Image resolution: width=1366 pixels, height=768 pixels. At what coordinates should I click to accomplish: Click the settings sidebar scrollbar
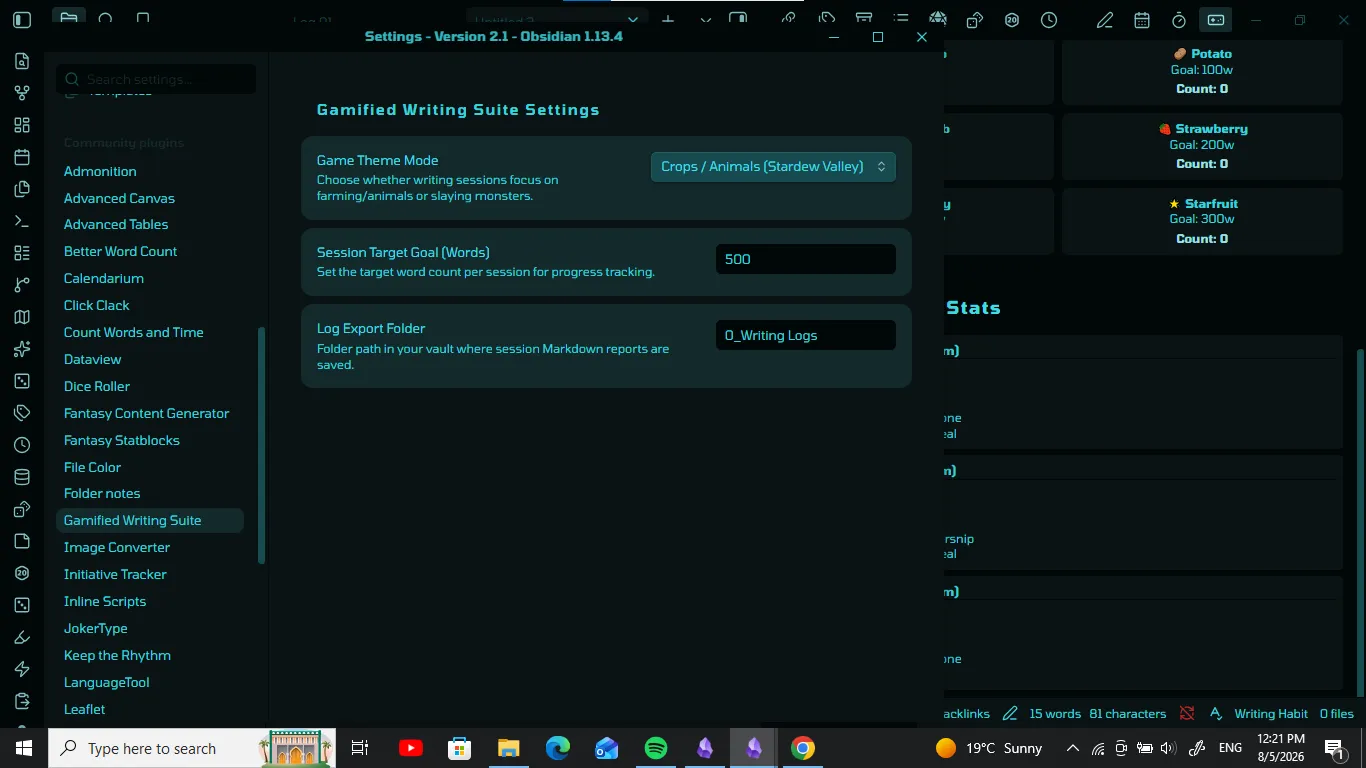[262, 446]
